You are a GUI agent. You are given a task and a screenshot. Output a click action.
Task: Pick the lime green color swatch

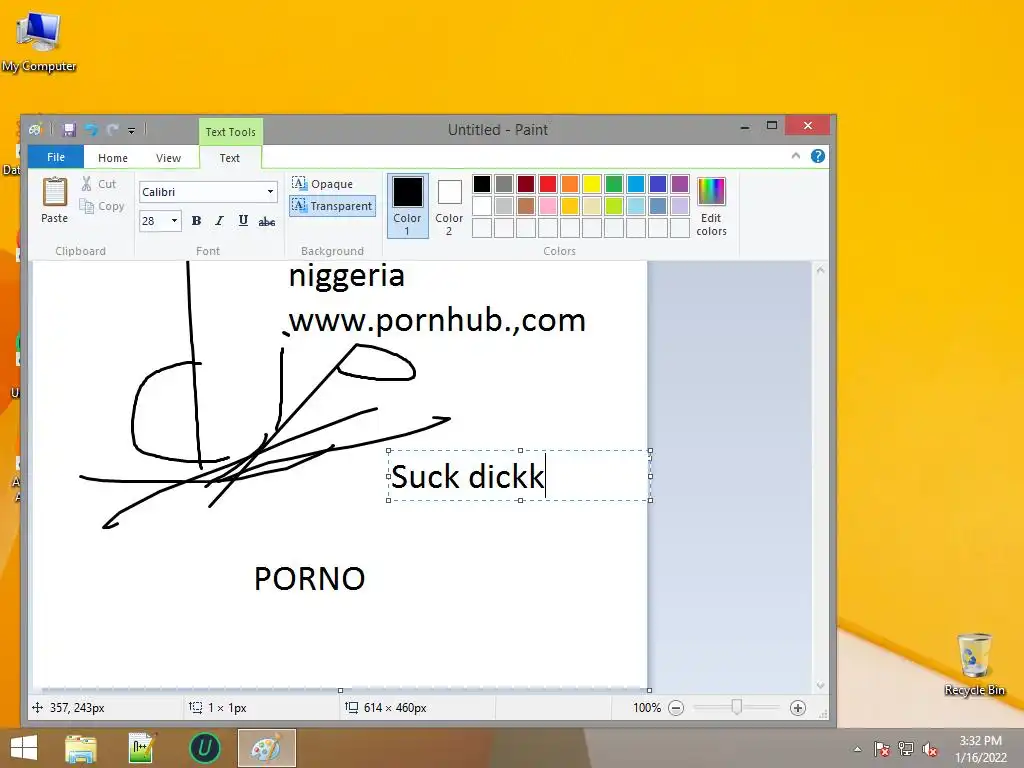[614, 206]
